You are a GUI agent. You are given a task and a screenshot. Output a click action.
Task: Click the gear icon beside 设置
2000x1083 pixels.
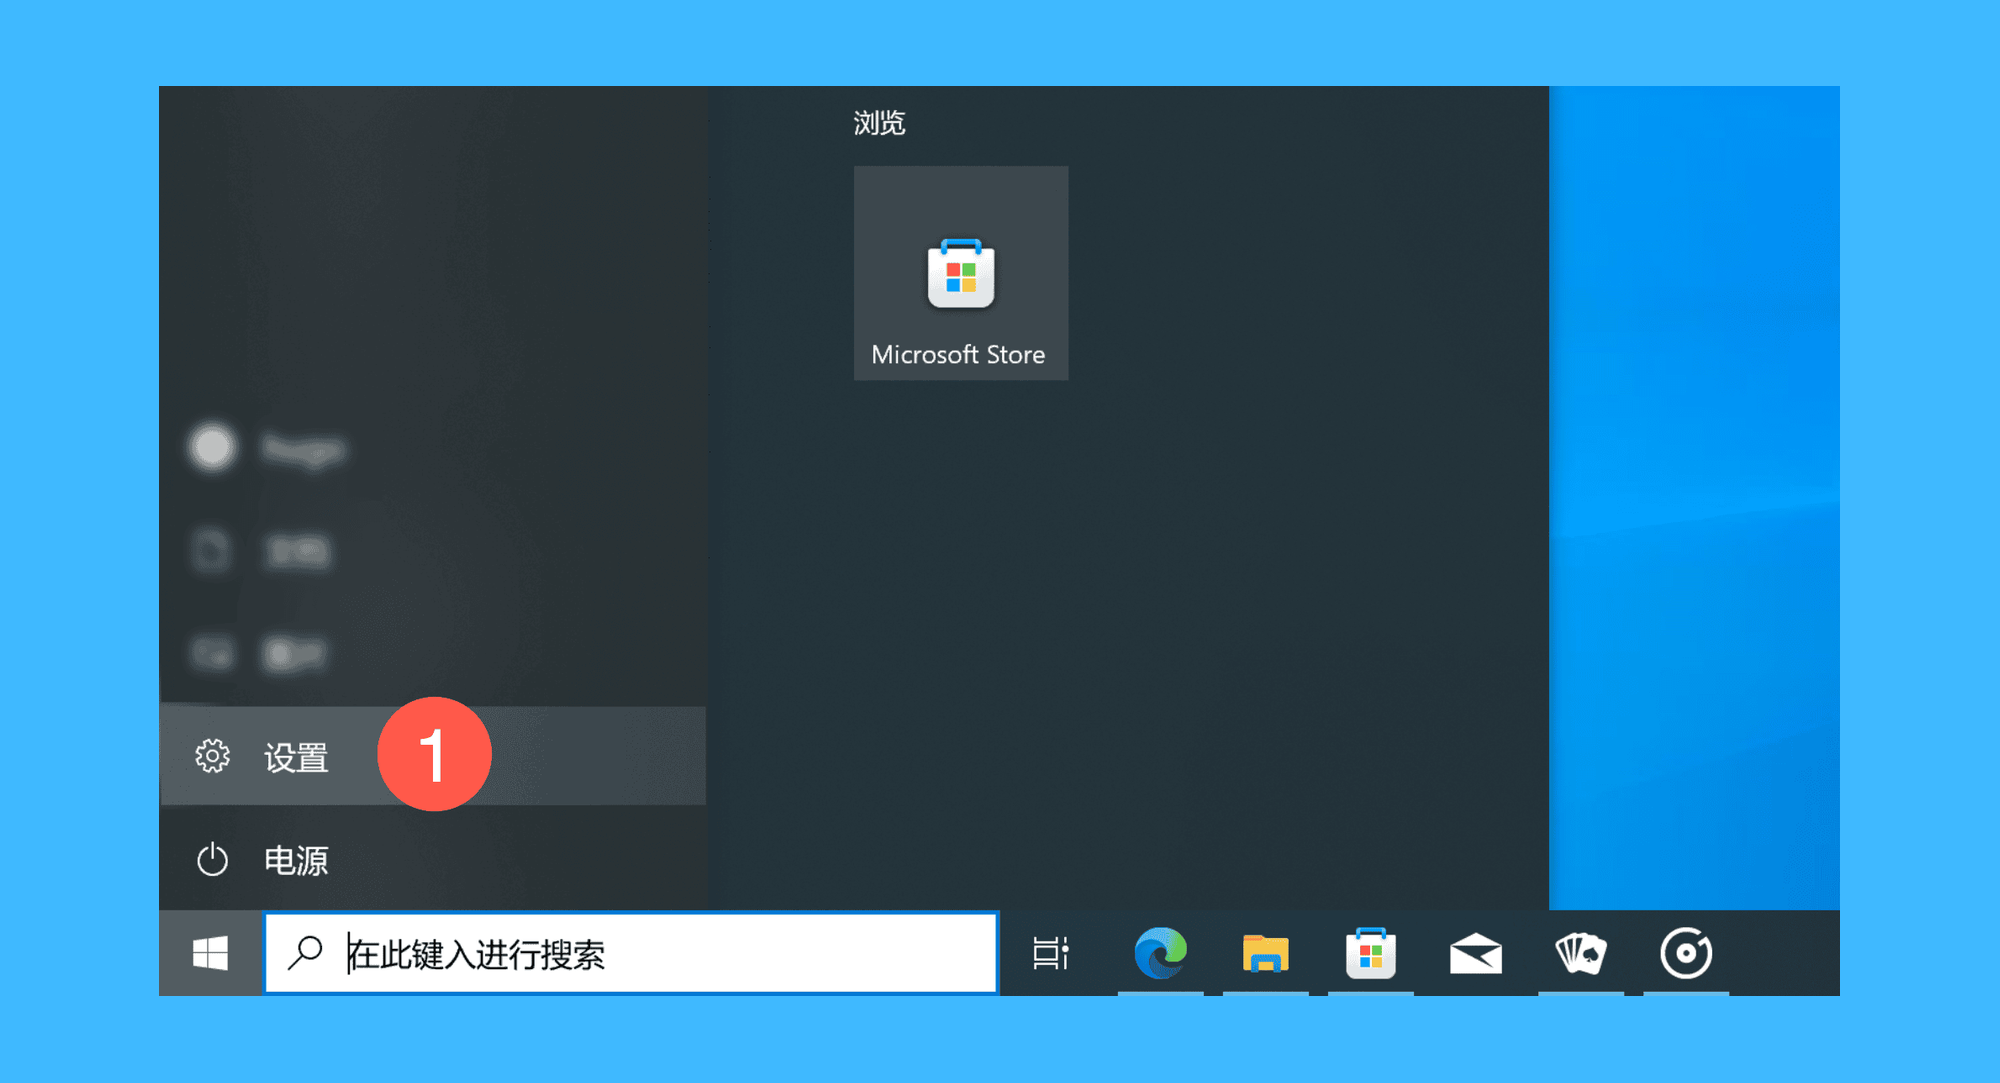point(212,756)
